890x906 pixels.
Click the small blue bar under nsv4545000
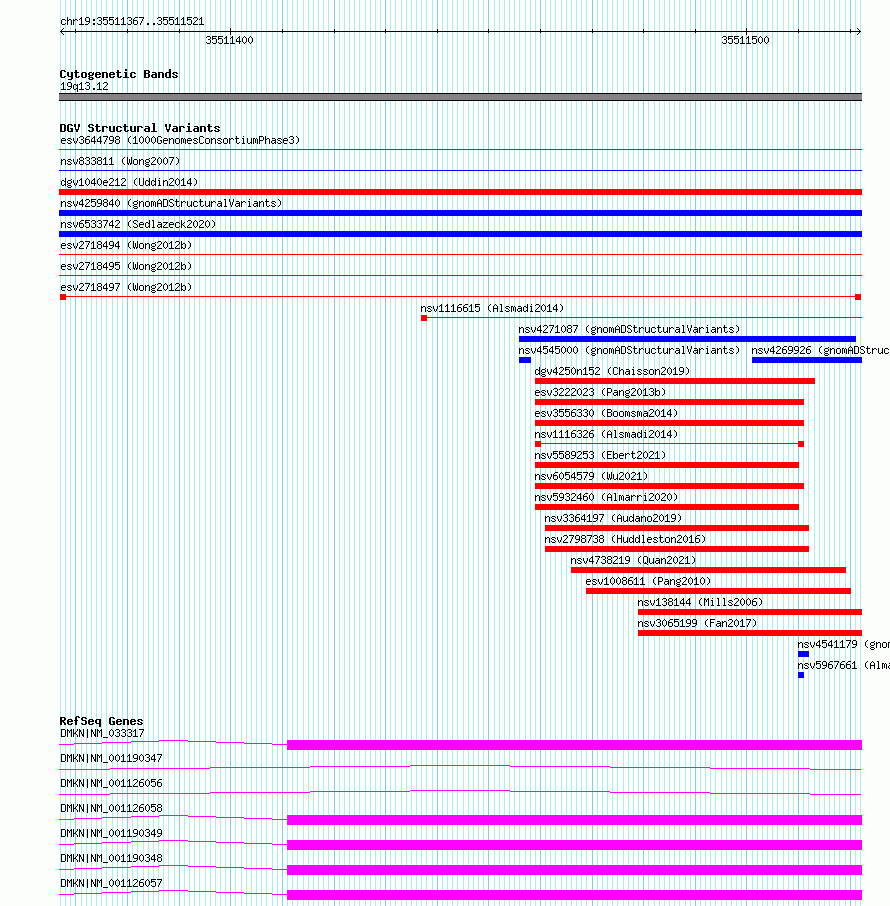tap(525, 360)
